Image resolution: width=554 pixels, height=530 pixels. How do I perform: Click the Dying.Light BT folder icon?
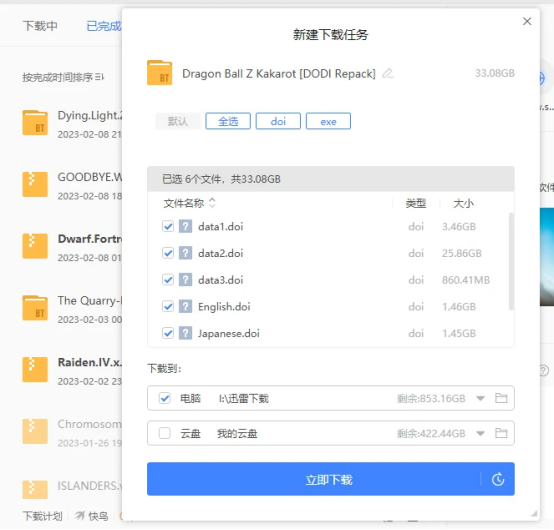(35, 123)
